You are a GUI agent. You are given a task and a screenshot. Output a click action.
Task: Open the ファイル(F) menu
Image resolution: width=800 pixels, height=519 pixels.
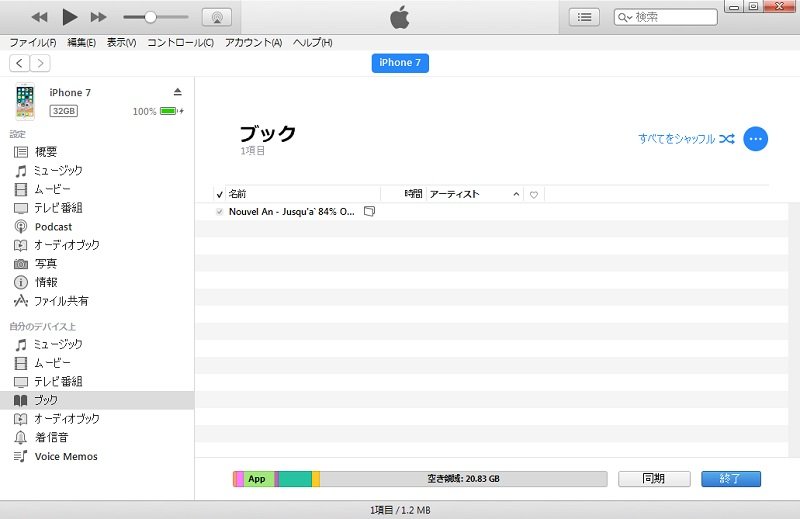coord(33,42)
